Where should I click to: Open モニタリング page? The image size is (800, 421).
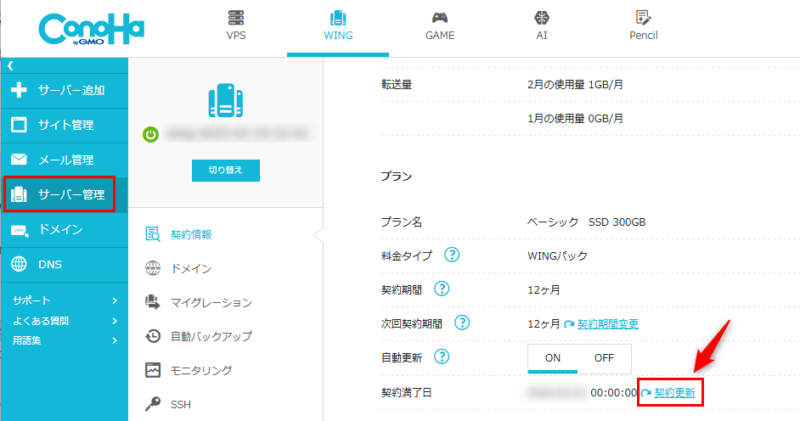coord(201,370)
